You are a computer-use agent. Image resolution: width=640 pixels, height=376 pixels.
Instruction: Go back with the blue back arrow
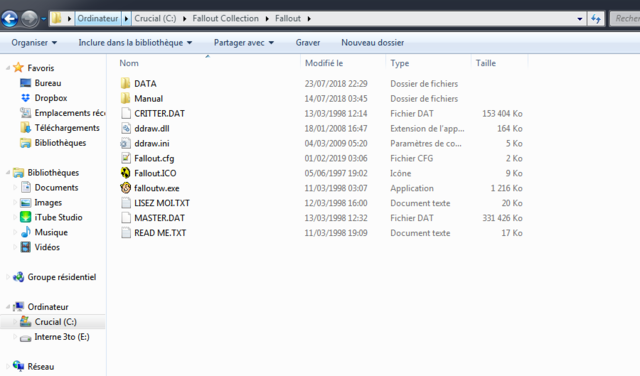pos(10,19)
